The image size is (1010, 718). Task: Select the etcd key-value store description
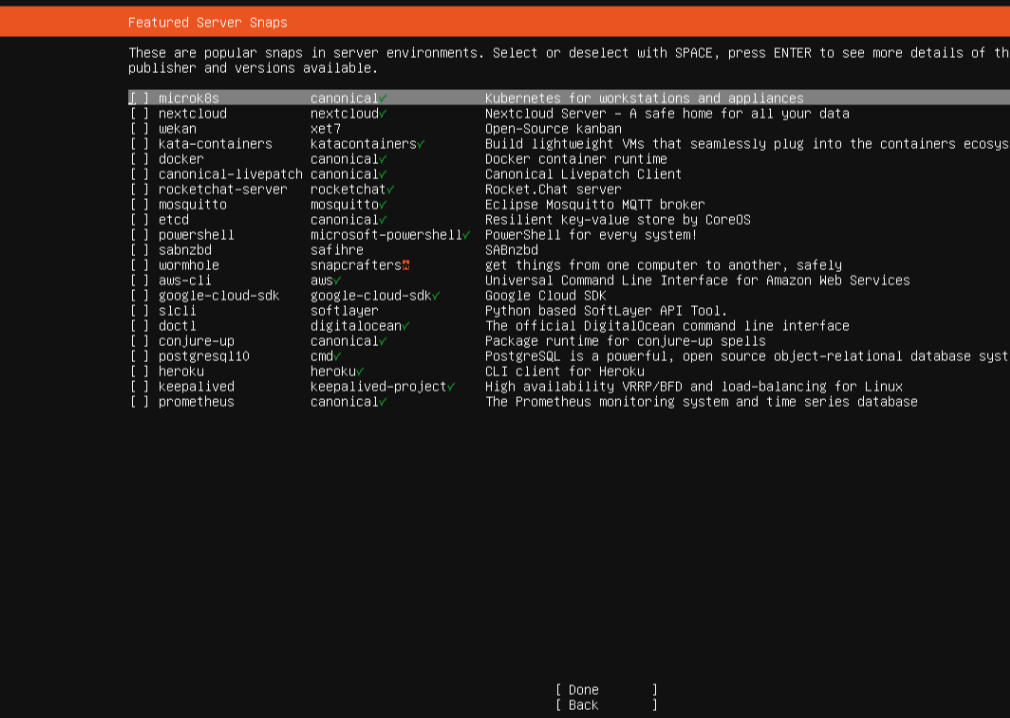(617, 220)
